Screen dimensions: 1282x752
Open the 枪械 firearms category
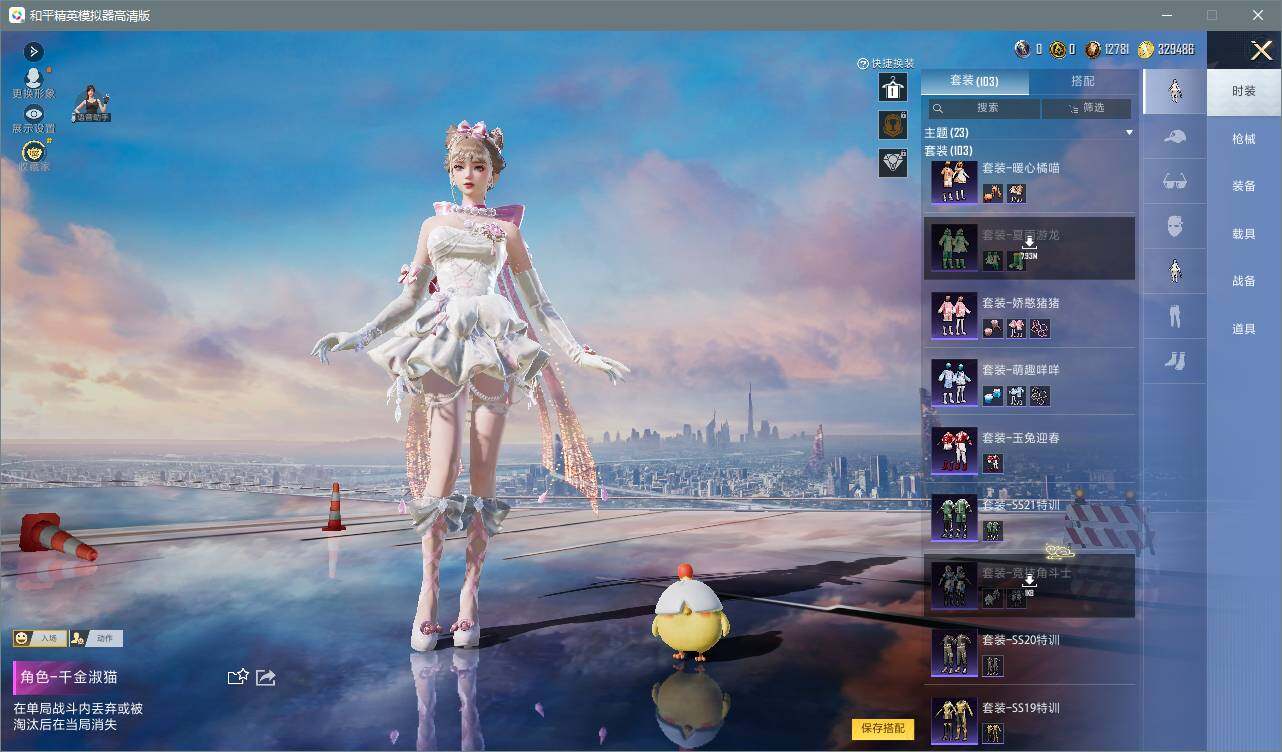pyautogui.click(x=1244, y=139)
